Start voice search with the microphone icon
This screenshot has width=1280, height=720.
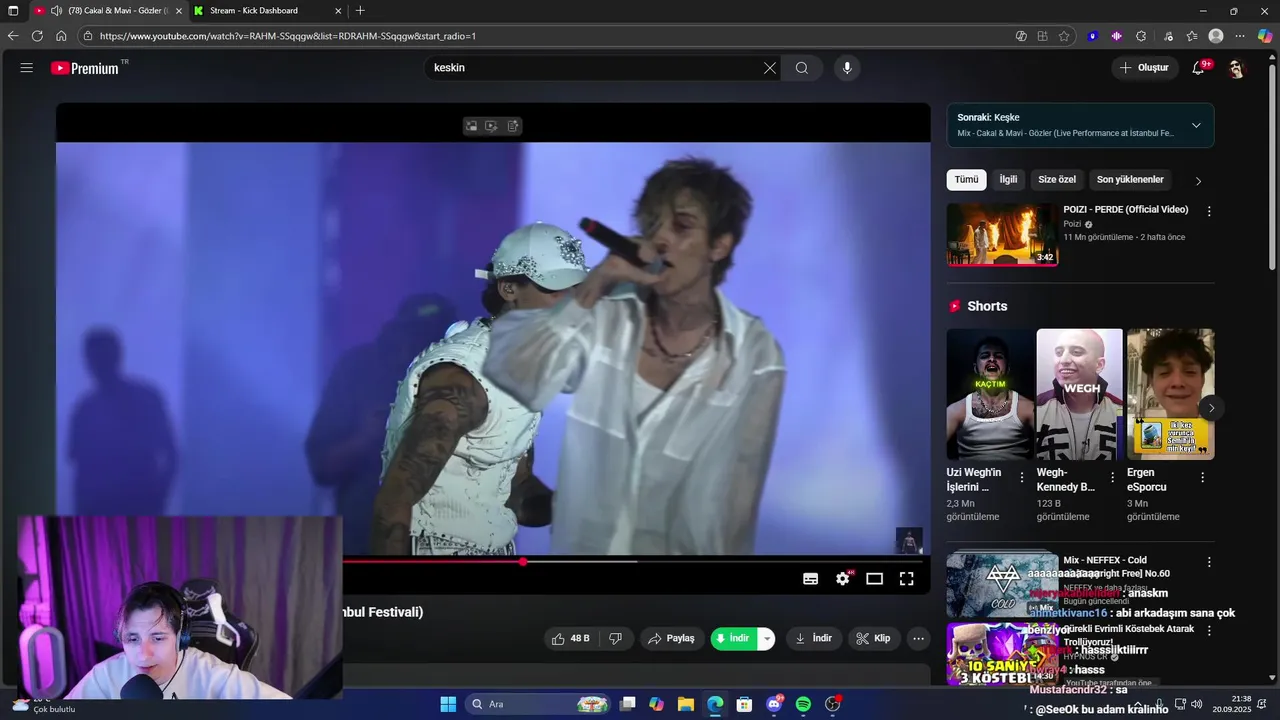pyautogui.click(x=847, y=68)
